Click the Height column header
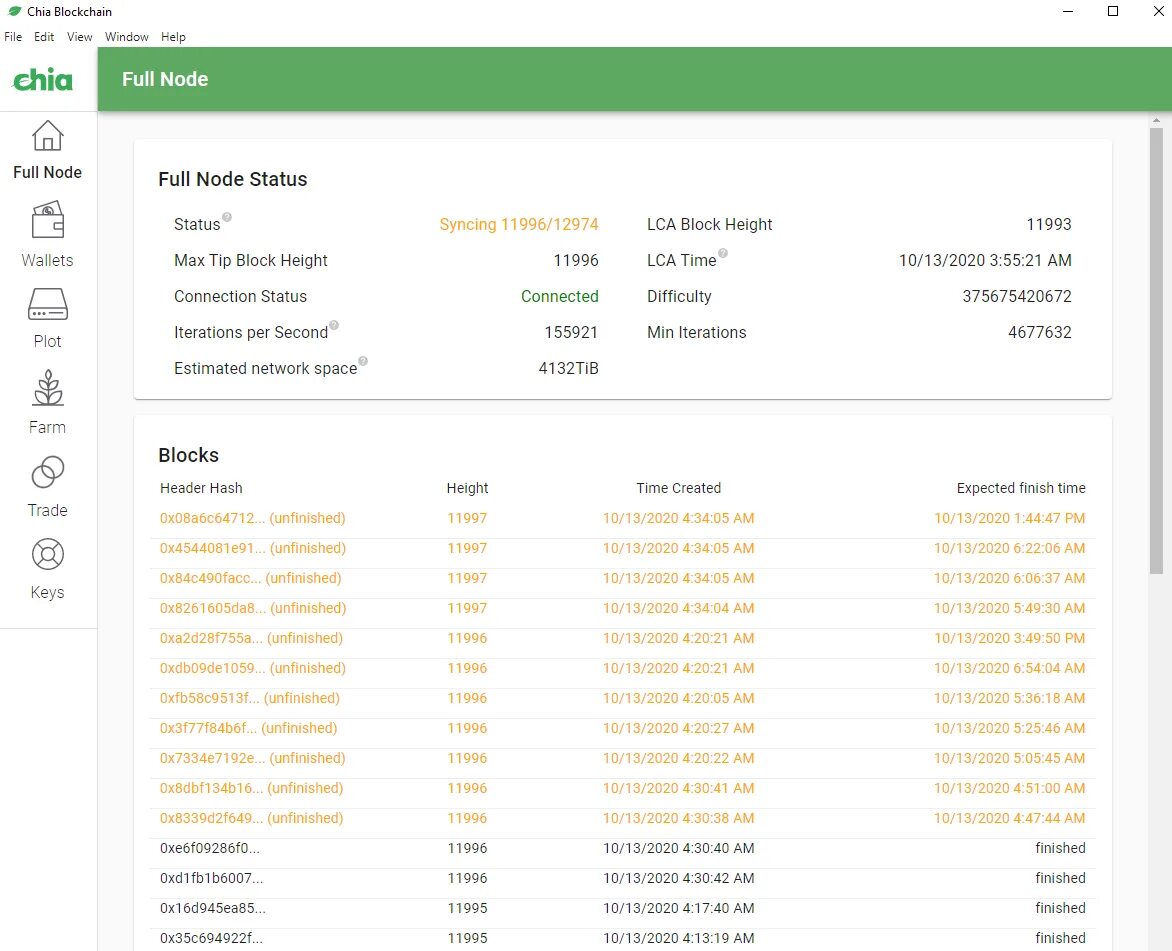The height and width of the screenshot is (951, 1172). 467,488
